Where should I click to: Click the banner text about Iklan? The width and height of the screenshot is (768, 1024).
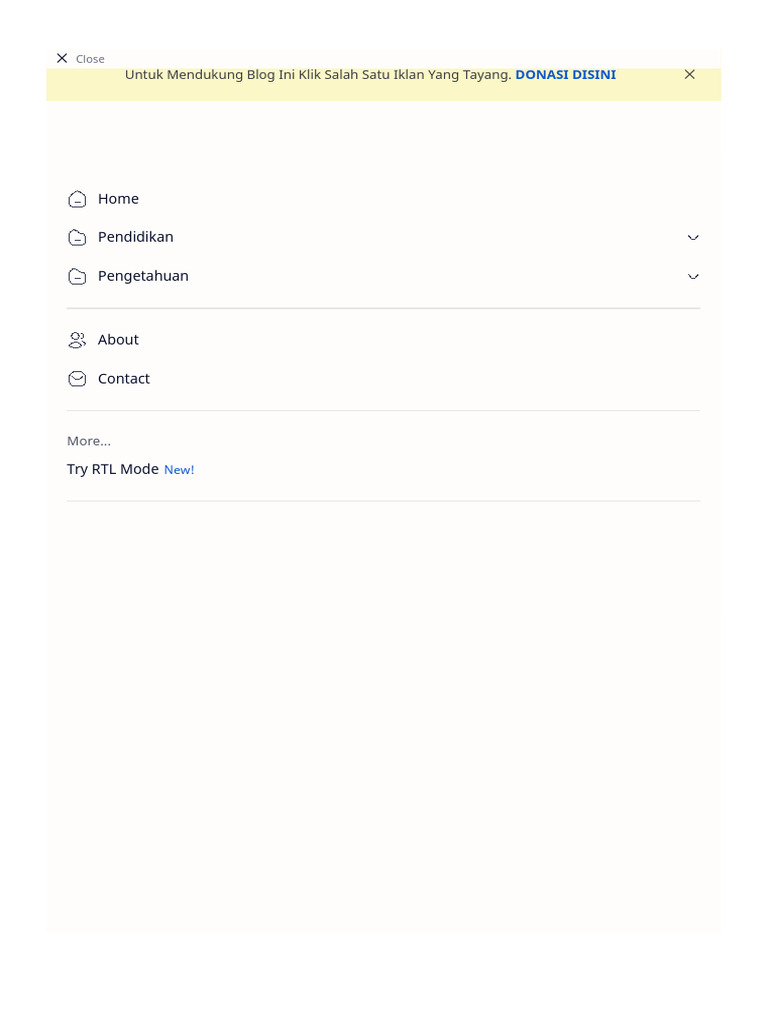(318, 75)
